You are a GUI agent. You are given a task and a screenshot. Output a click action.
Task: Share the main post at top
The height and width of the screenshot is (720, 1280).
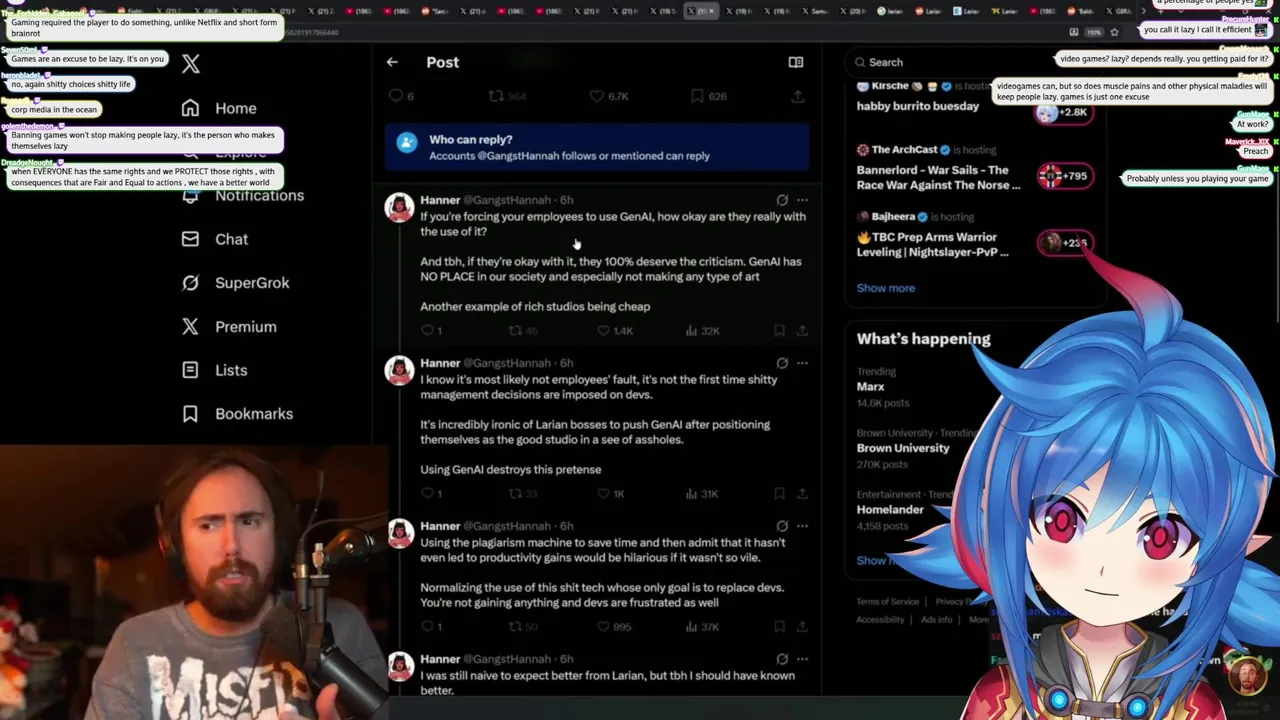tap(798, 96)
